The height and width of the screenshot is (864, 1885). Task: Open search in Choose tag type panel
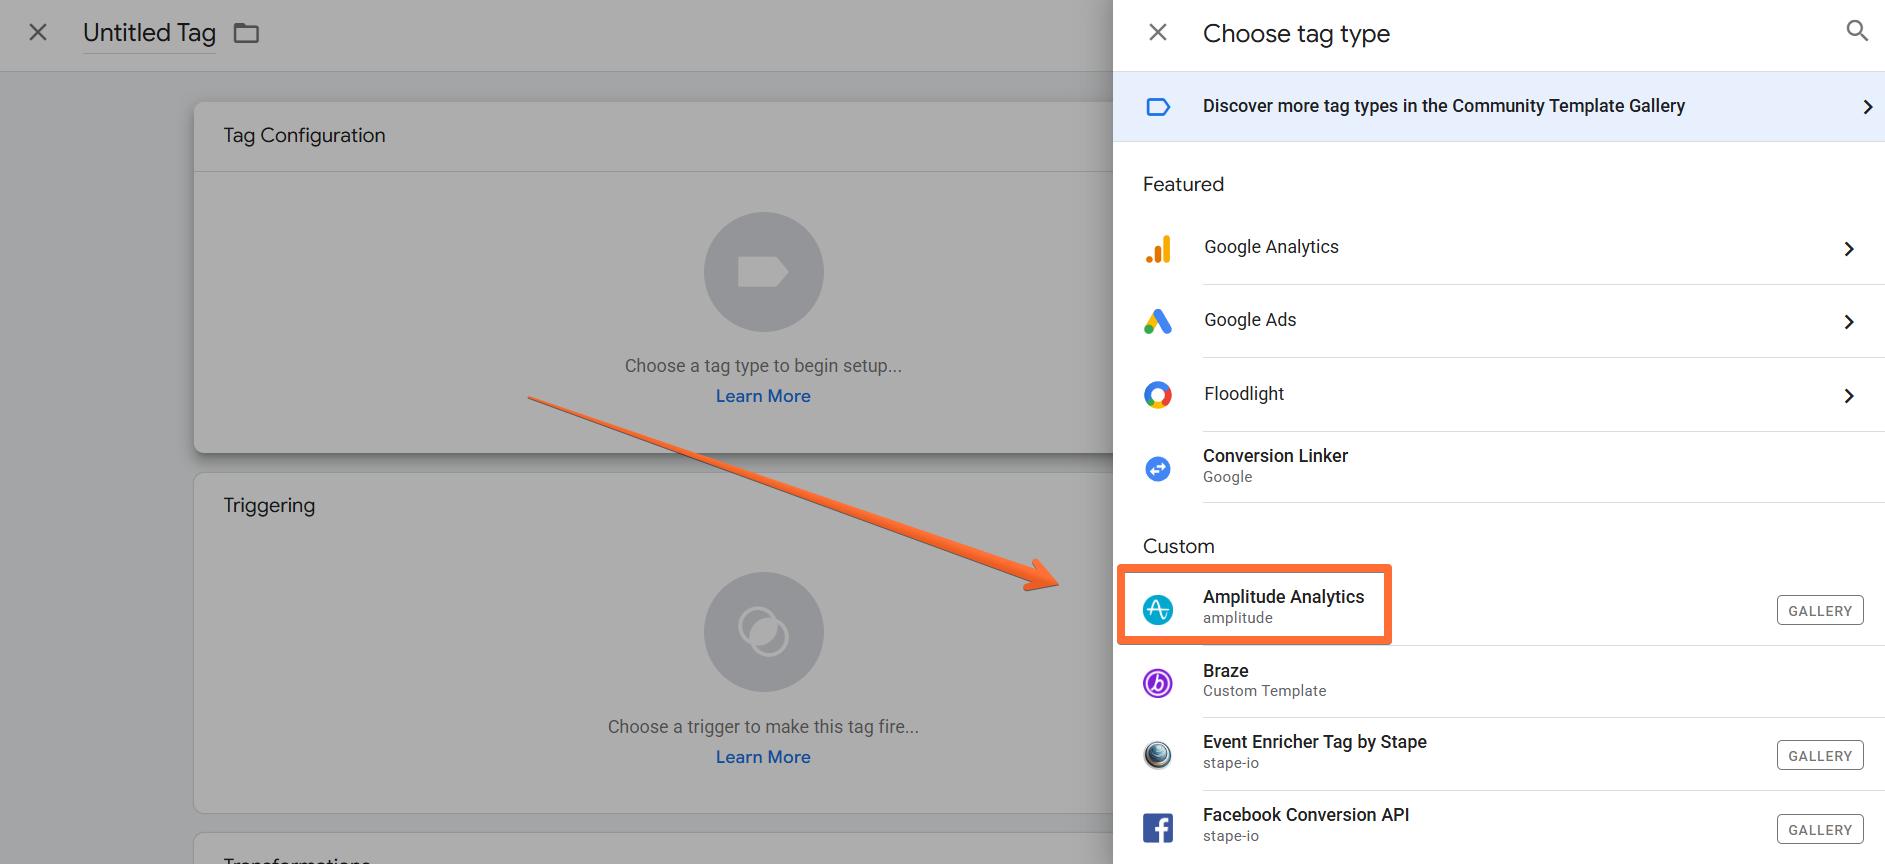pos(1856,31)
